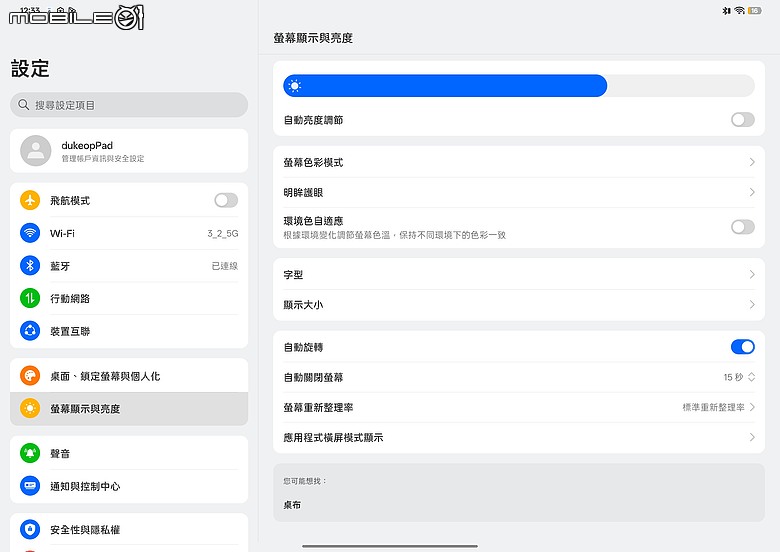Open the 桌布 wallpaper suggestion link
The image size is (780, 552).
click(292, 505)
